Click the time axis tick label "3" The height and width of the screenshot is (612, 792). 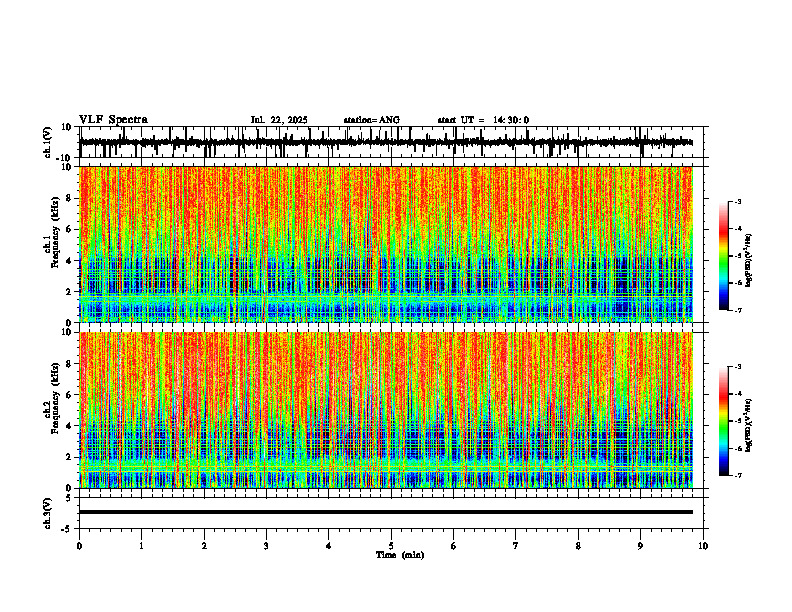point(266,546)
